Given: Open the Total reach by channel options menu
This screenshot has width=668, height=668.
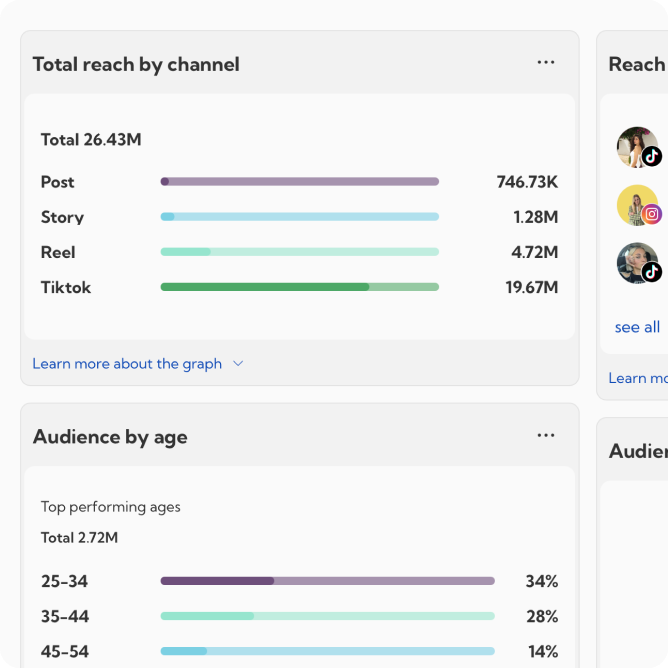Looking at the screenshot, I should [x=546, y=63].
